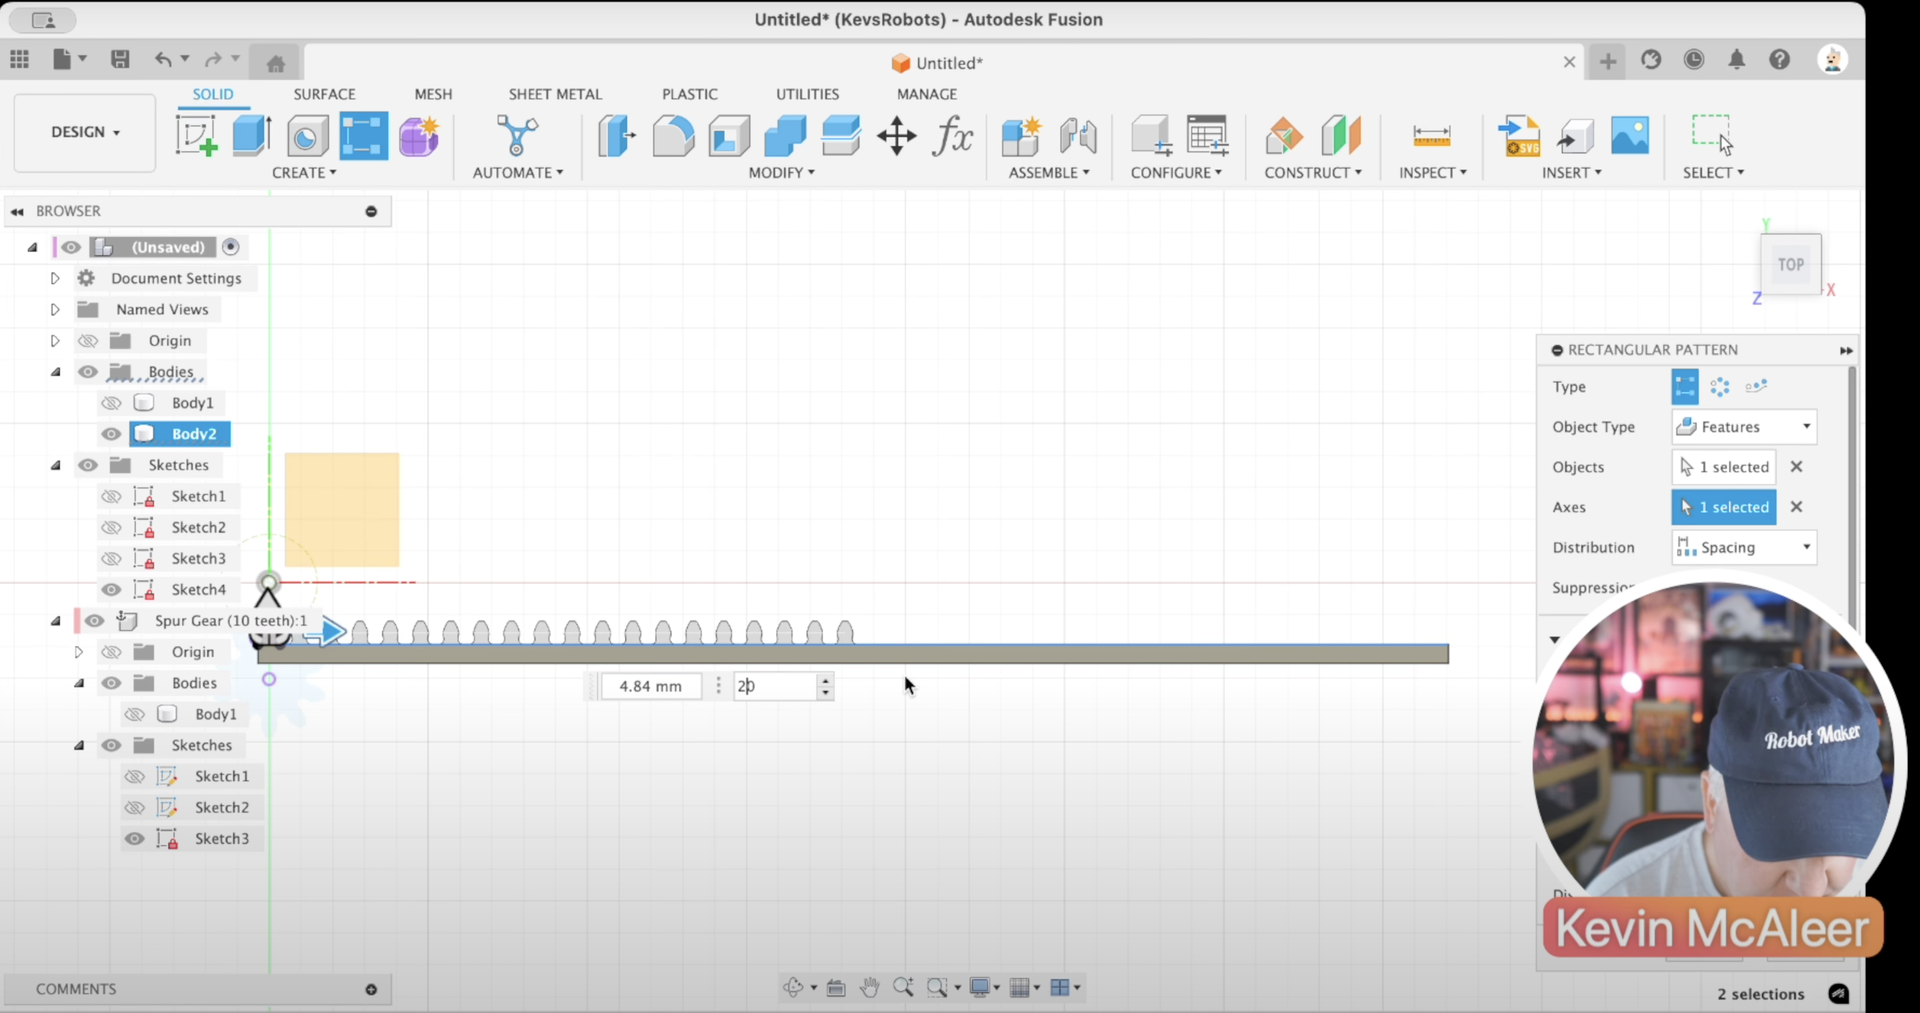
Task: Expand the Named Views node
Action: tap(55, 309)
